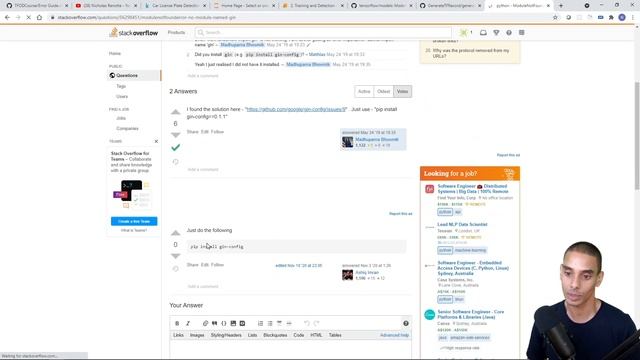Open Senior Software Engineer Core Platforms job
Screen dimensions: 640x360
[471, 314]
